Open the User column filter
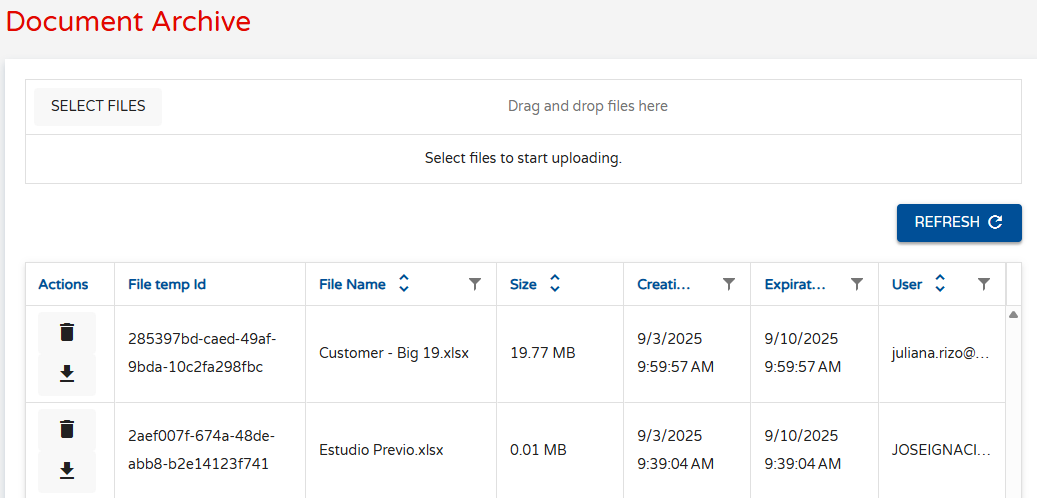This screenshot has width=1037, height=498. click(984, 284)
